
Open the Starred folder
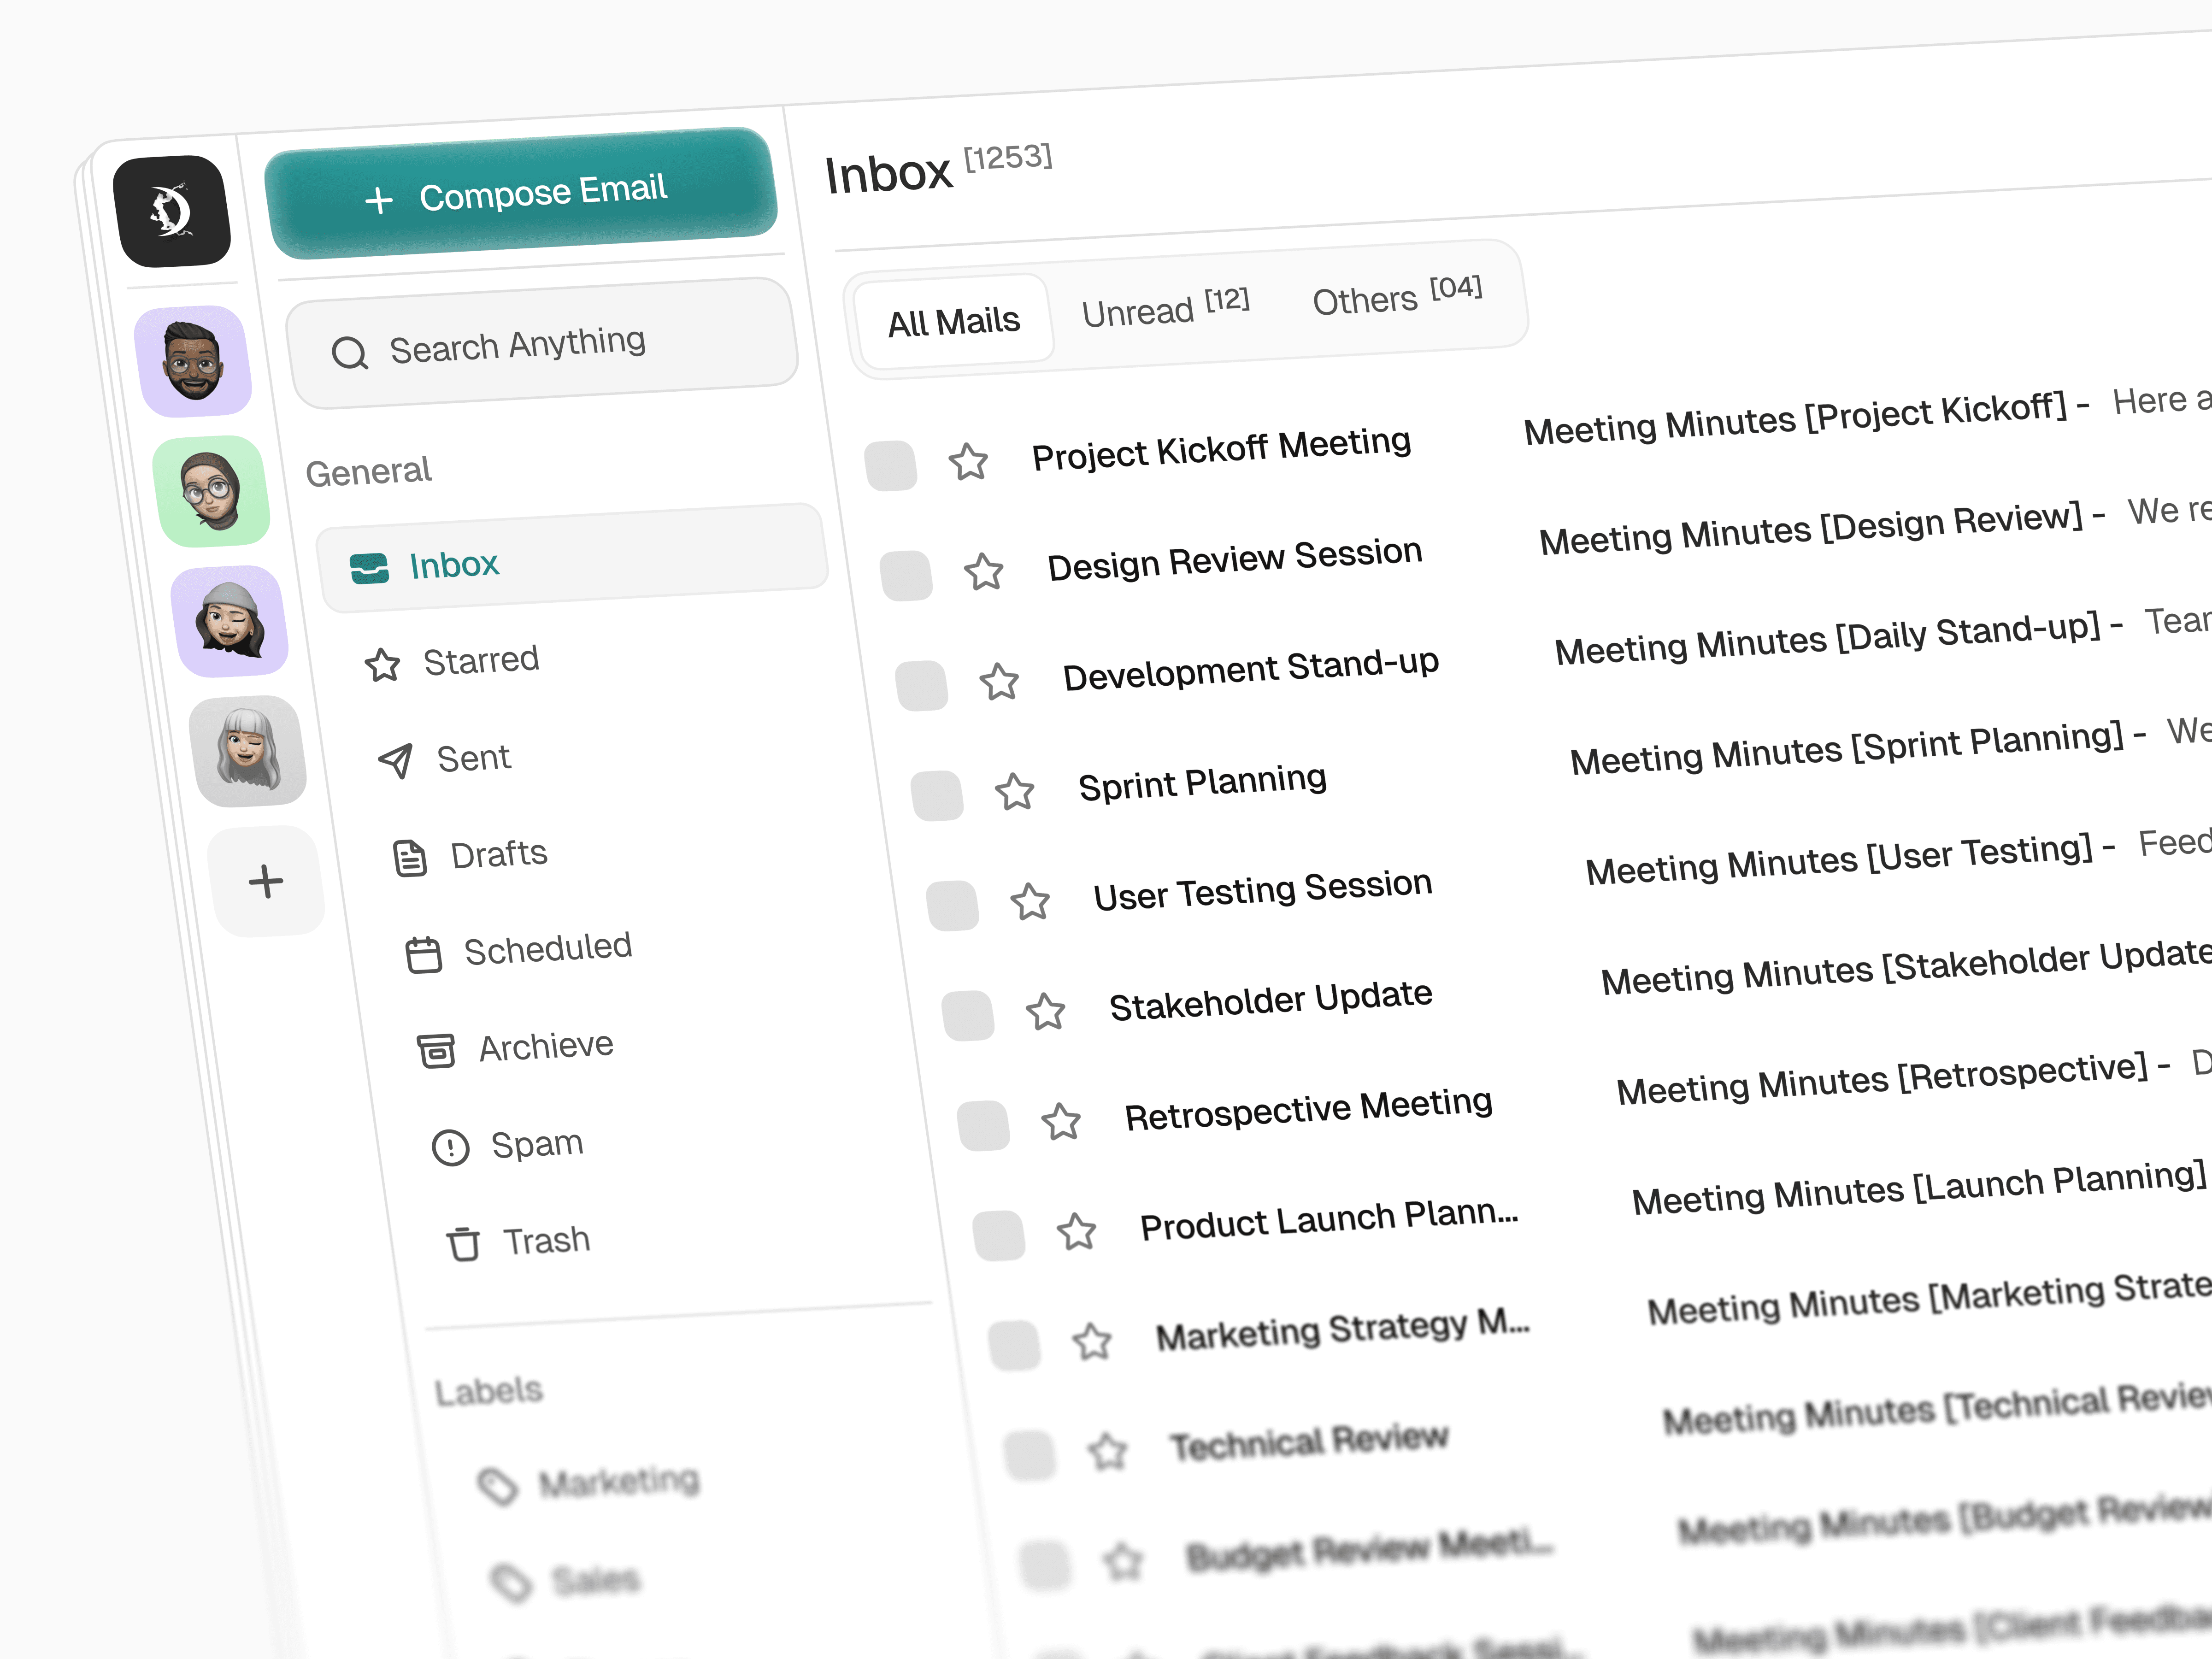tap(480, 661)
